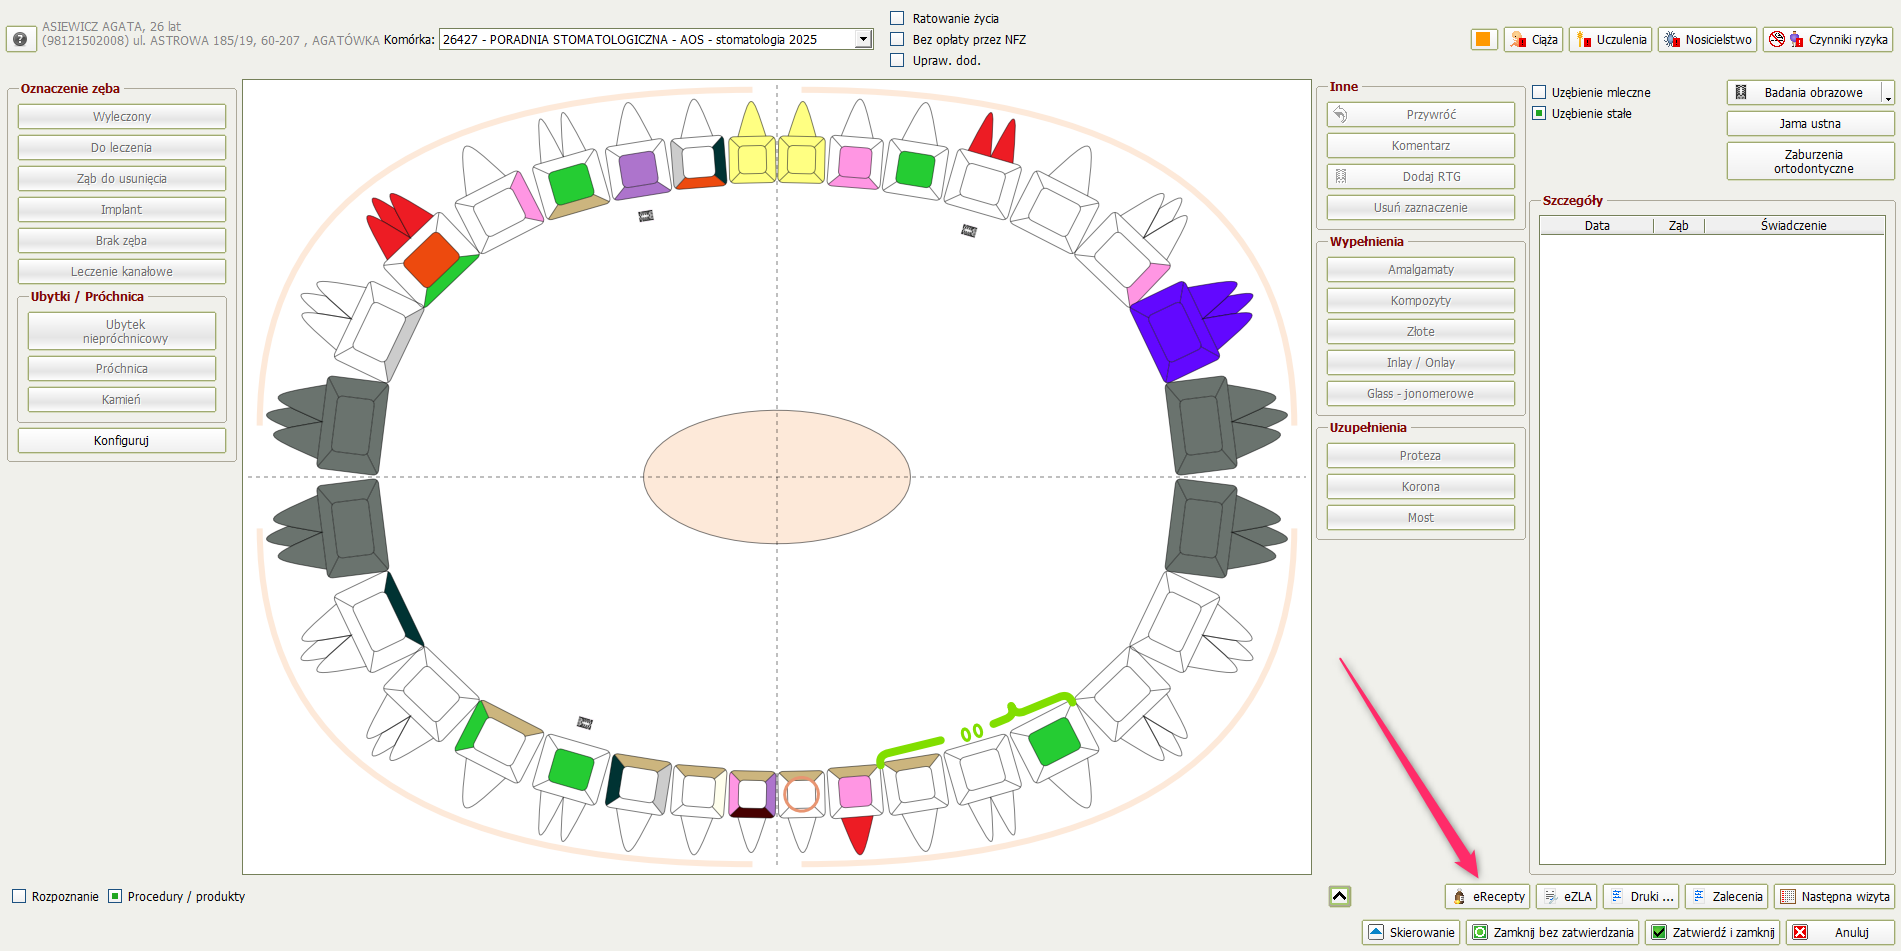Screen dimensions: 1901x951
Task: Open Czynniki ryzyka risk factors
Action: [x=1828, y=39]
